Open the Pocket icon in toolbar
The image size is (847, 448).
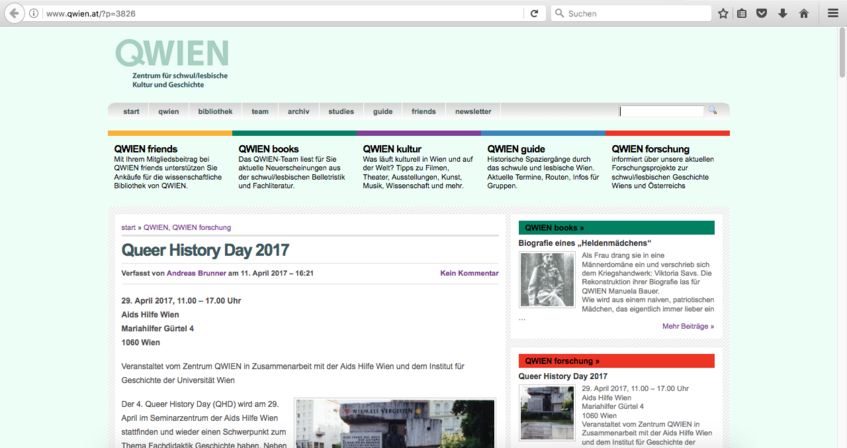762,14
